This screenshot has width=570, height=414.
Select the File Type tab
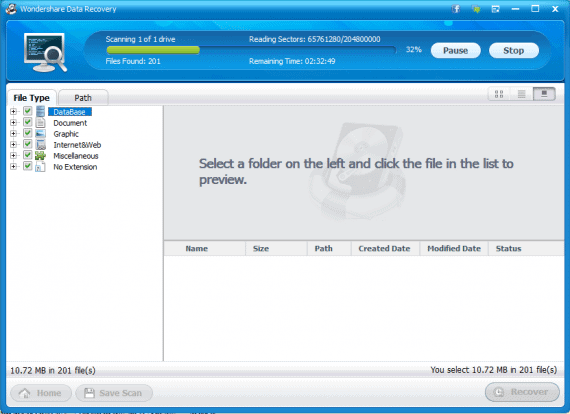coord(31,98)
